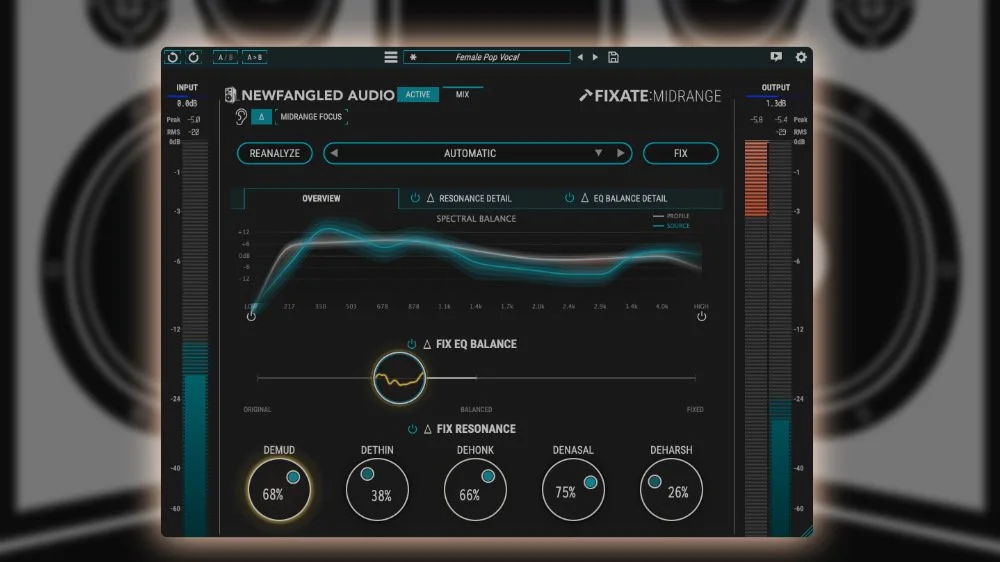This screenshot has height=562, width=1000.
Task: Toggle the HIGH frequency power icon
Action: (x=702, y=316)
